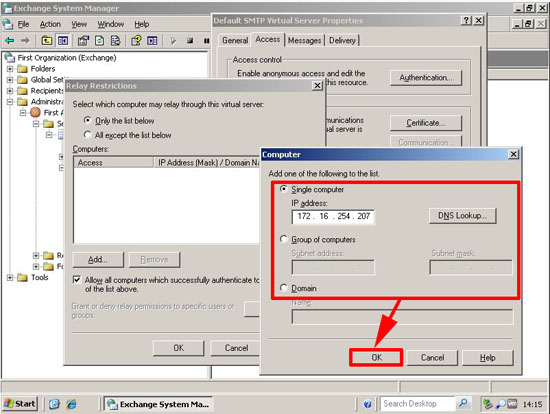Image resolution: width=550 pixels, height=414 pixels.
Task: Click OK in the Computer dialog
Action: pos(376,358)
